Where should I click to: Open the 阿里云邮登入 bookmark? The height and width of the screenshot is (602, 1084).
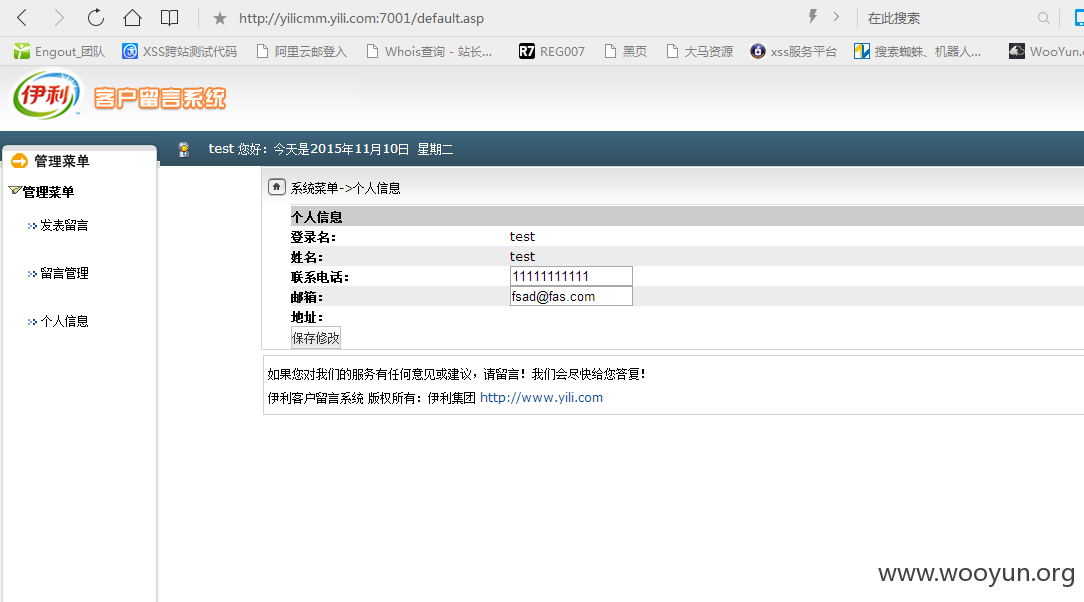pyautogui.click(x=301, y=51)
